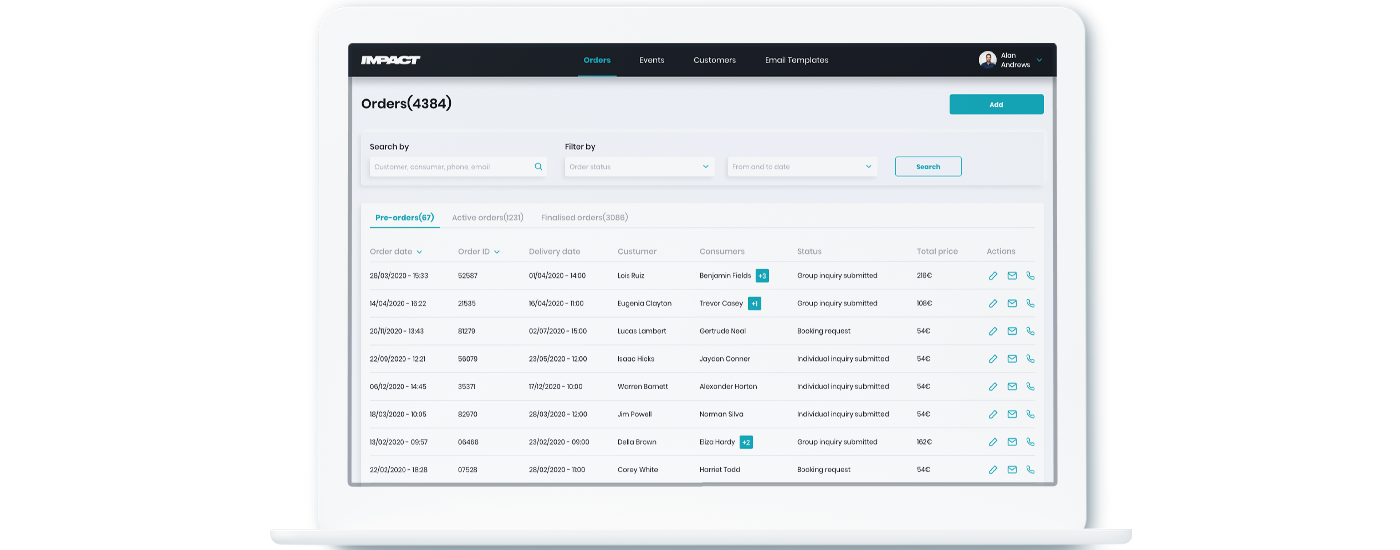1400x550 pixels.
Task: Click IMPACT logo in header
Action: (391, 60)
